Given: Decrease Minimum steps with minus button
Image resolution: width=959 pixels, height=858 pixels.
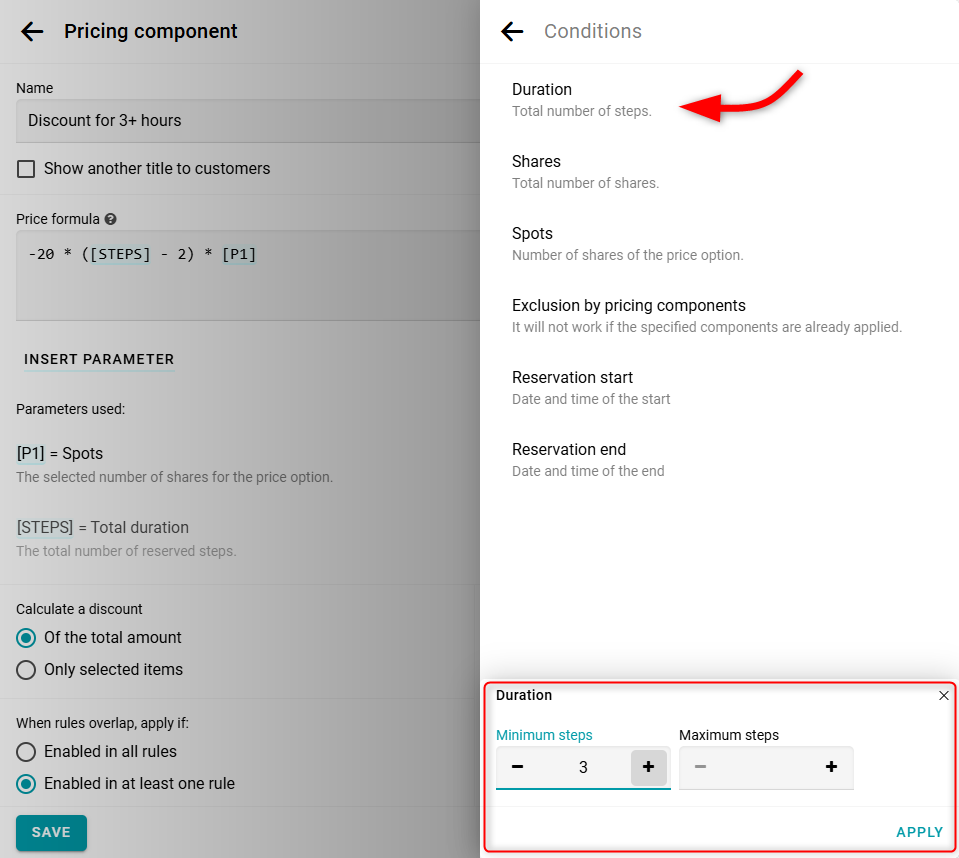Looking at the screenshot, I should point(517,767).
